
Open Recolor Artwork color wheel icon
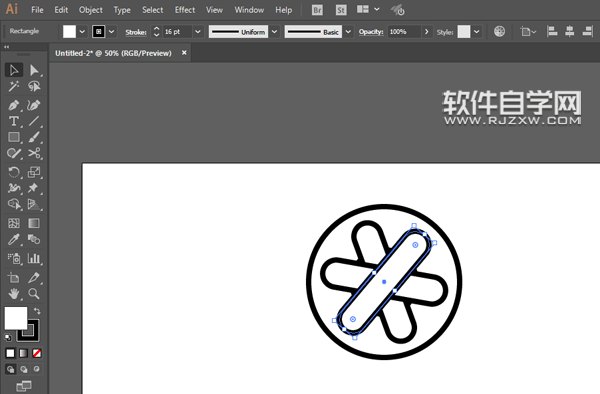(x=499, y=31)
